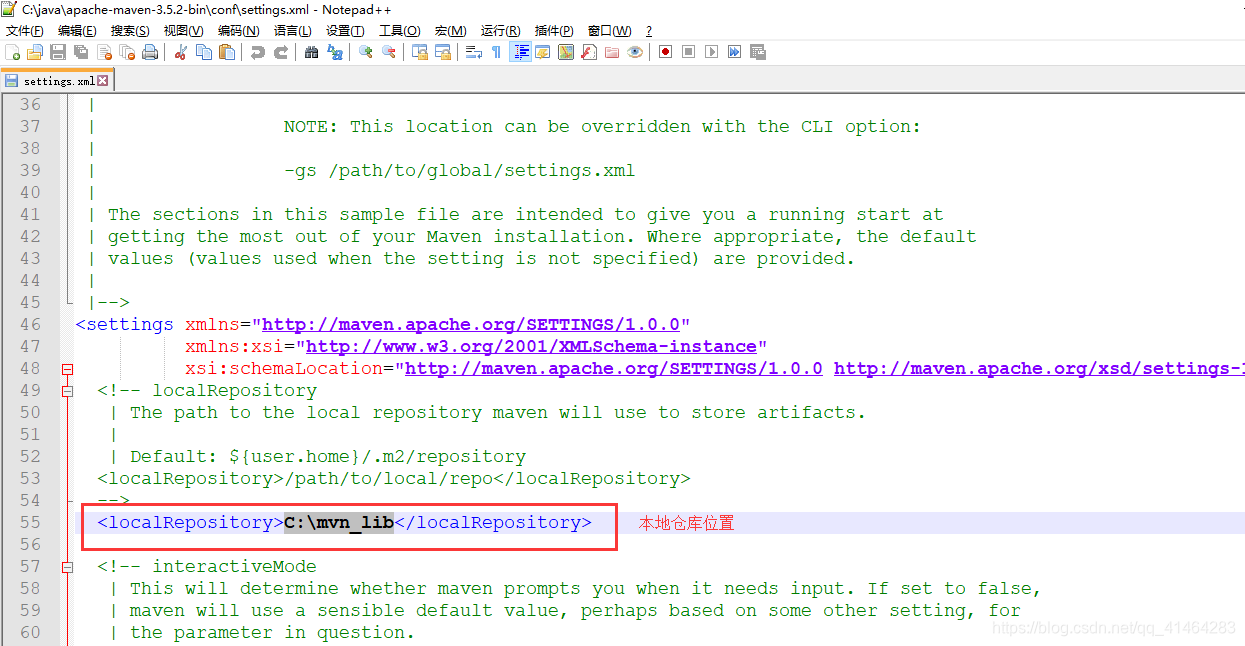
Task: Open the Replace dialog icon
Action: click(x=335, y=52)
